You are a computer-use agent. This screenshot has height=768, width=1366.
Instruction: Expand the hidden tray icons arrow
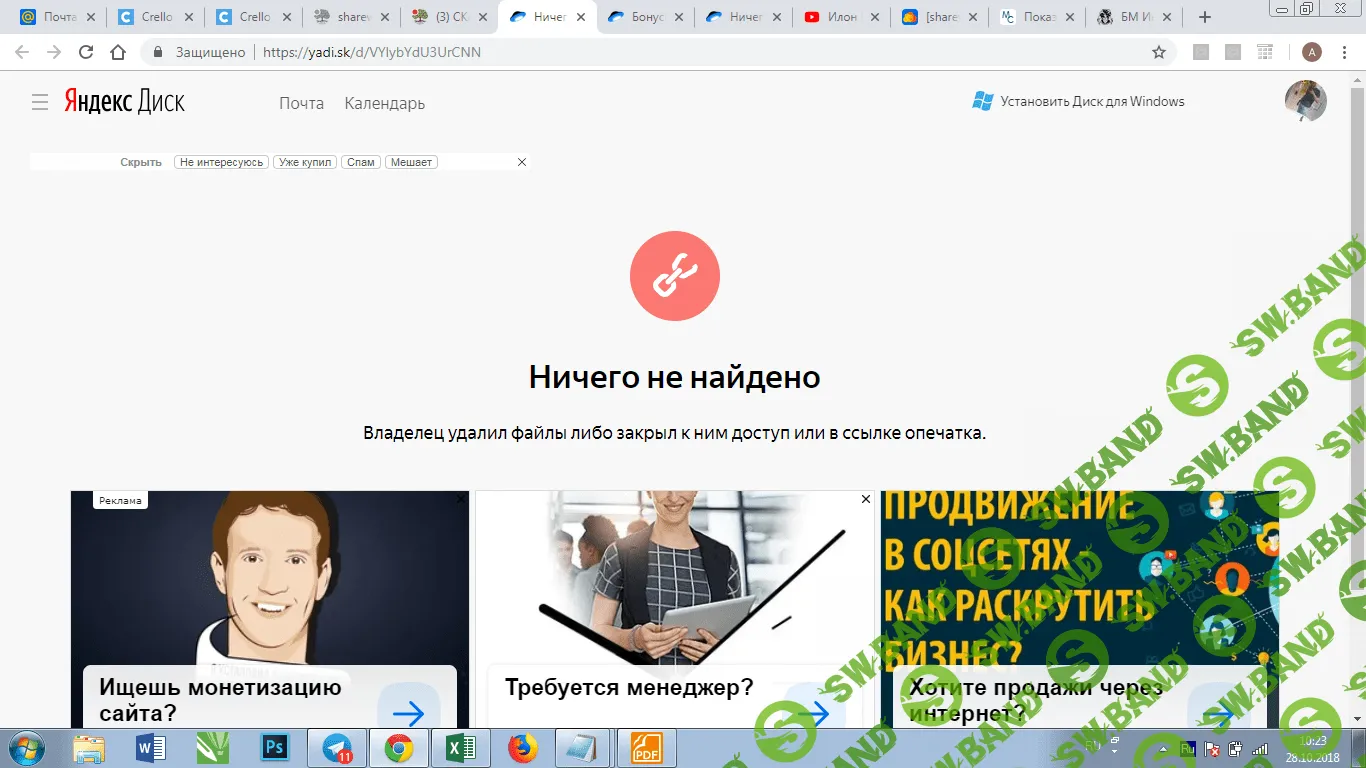1162,747
